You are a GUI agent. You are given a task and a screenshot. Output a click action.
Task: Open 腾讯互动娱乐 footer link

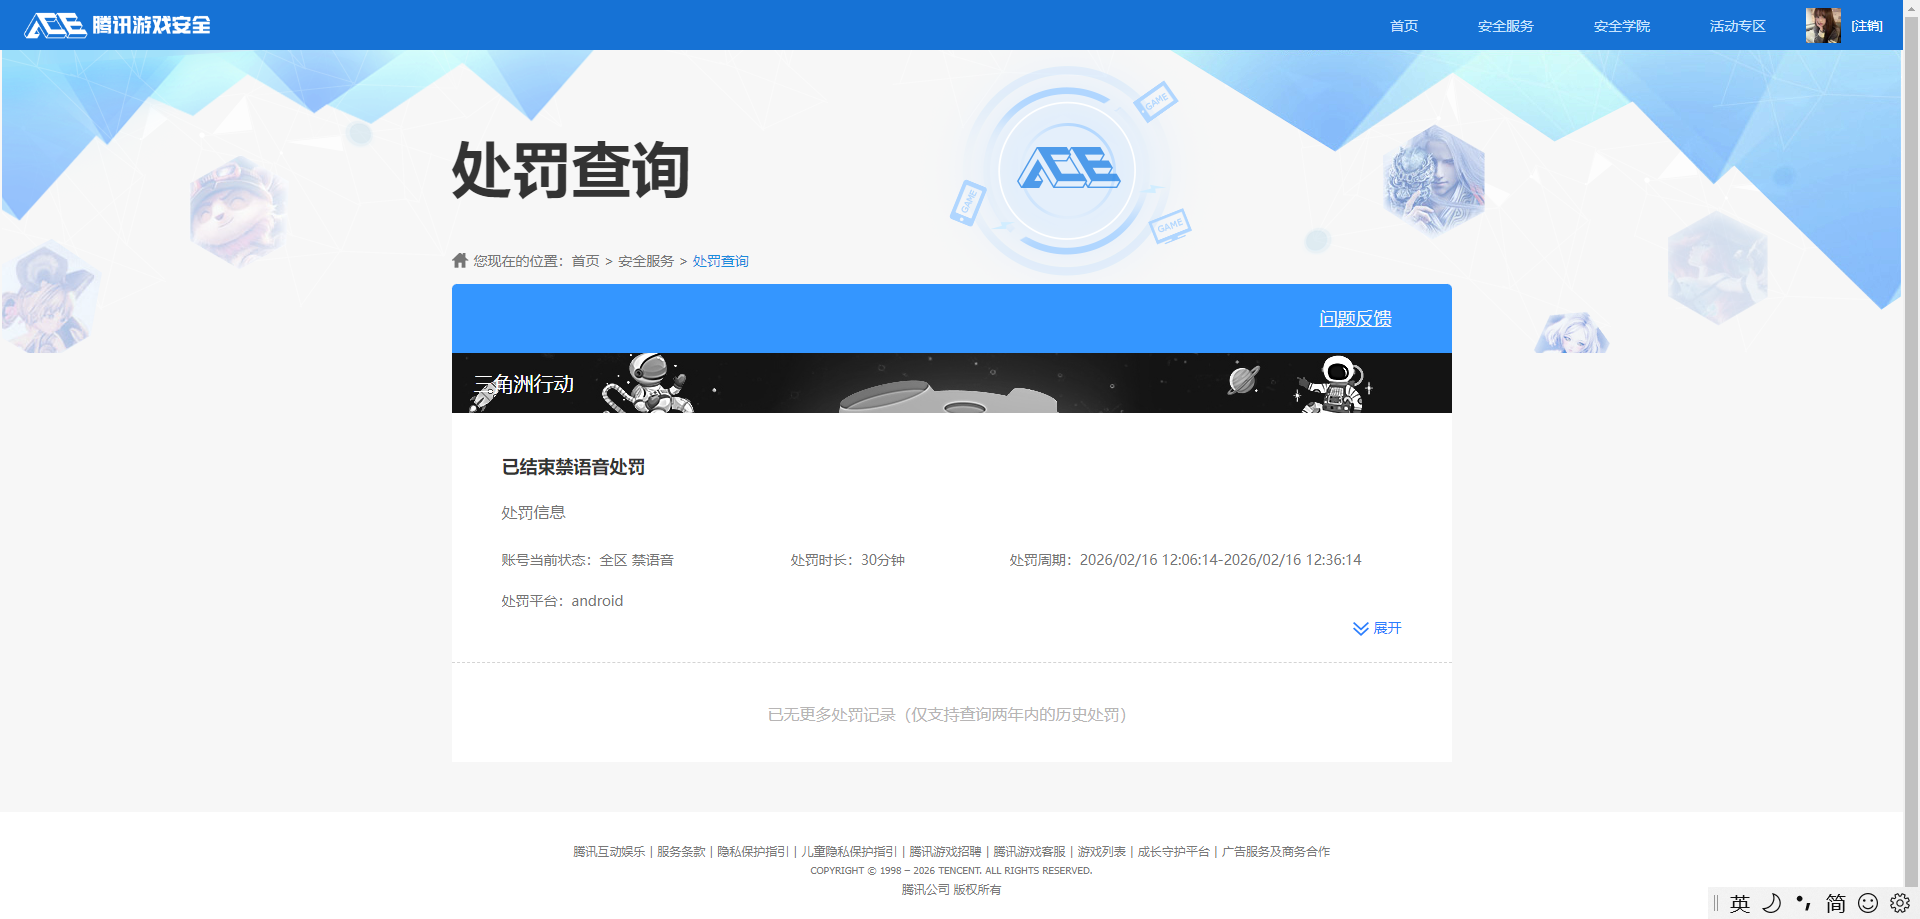[x=609, y=852]
